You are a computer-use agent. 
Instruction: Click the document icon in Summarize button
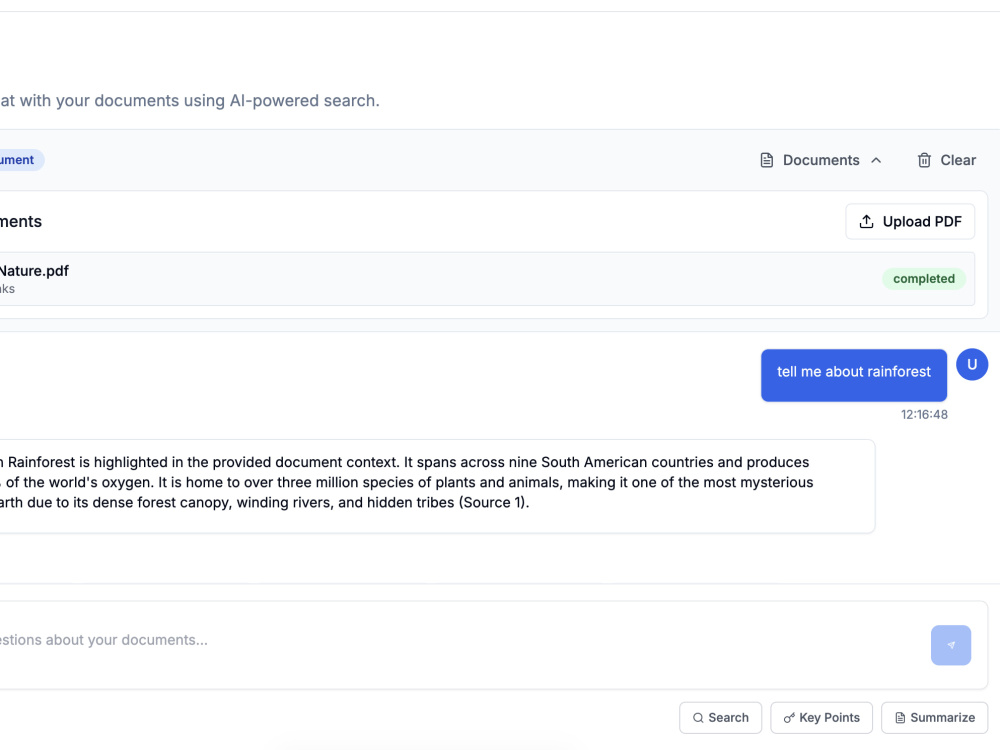[x=900, y=717]
